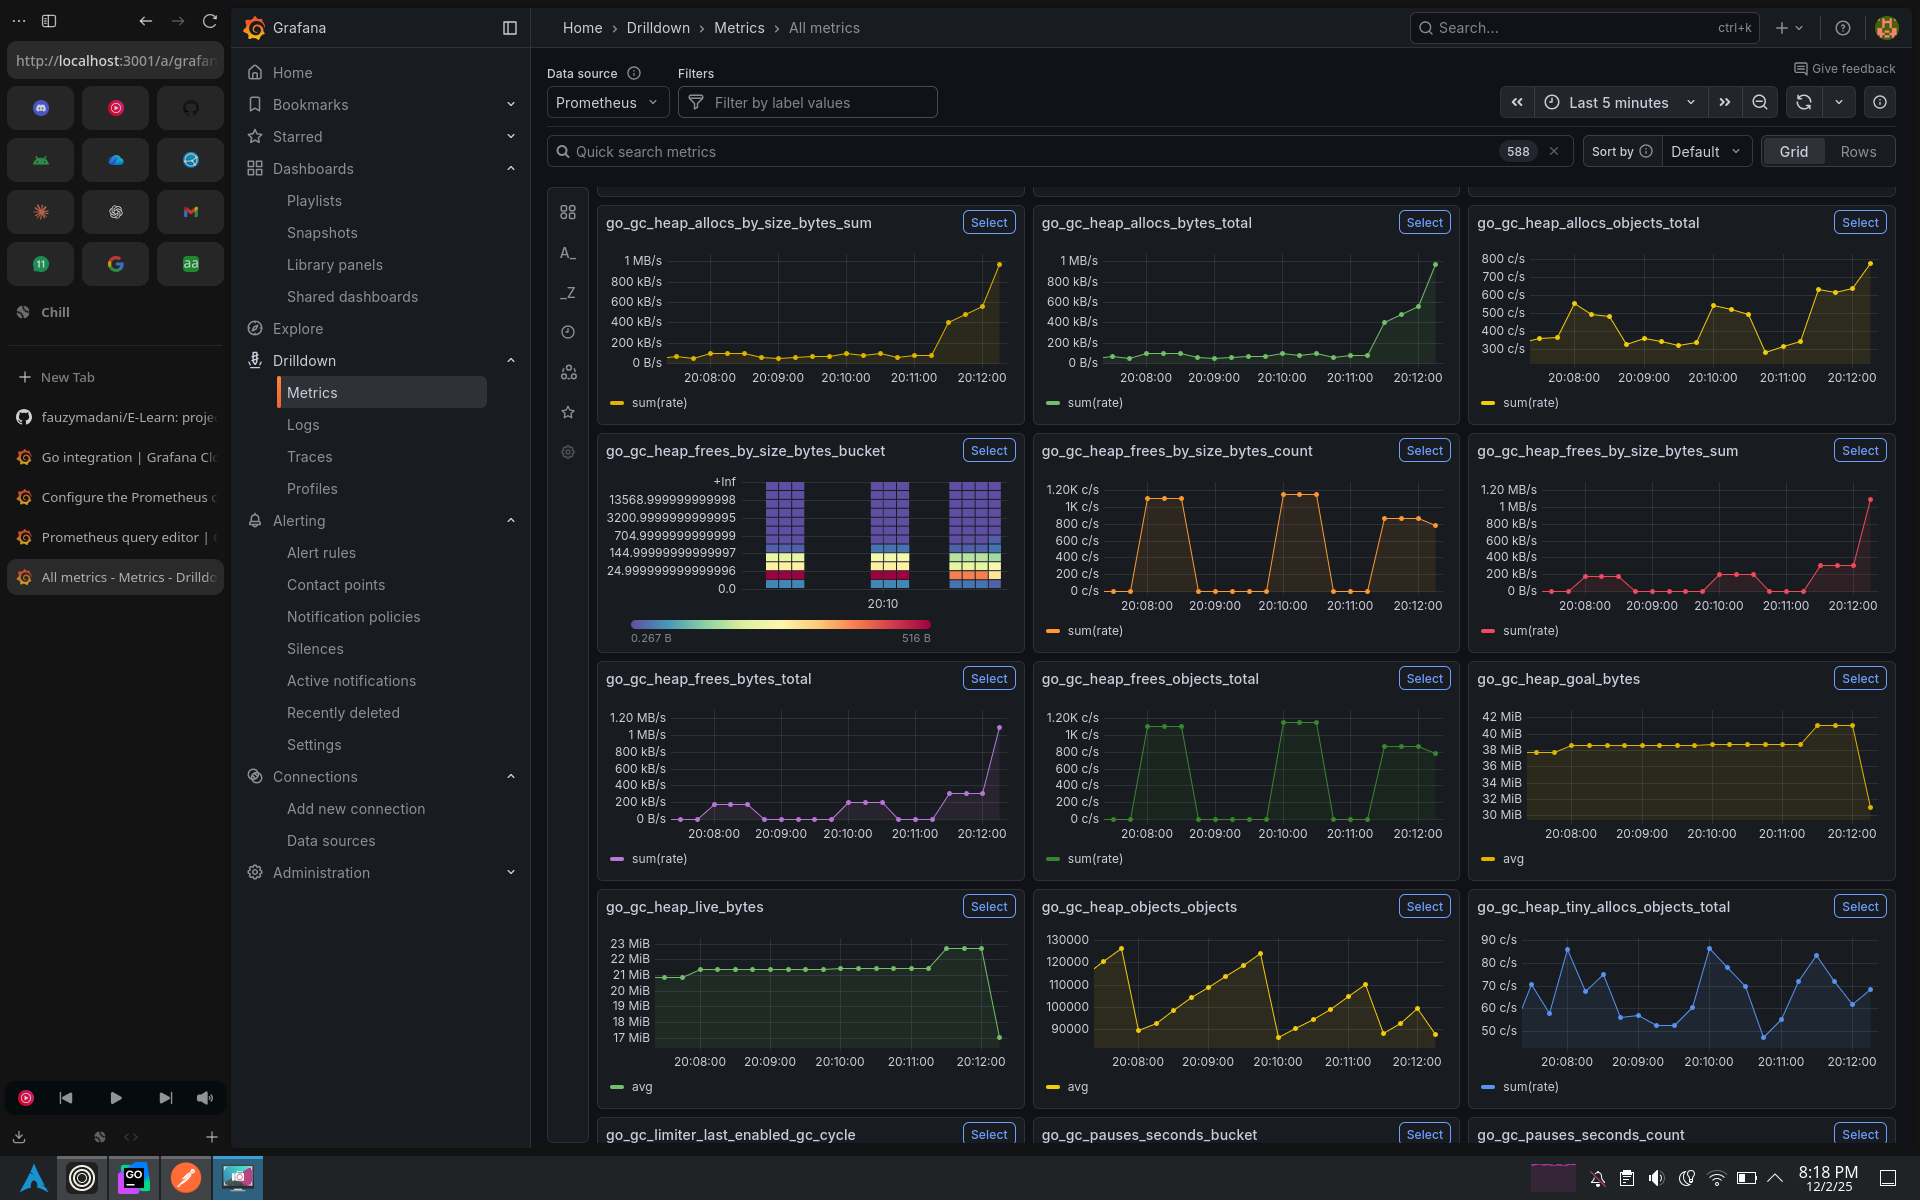Image resolution: width=1920 pixels, height=1200 pixels.
Task: Switch metrics view to Grid
Action: point(1793,151)
